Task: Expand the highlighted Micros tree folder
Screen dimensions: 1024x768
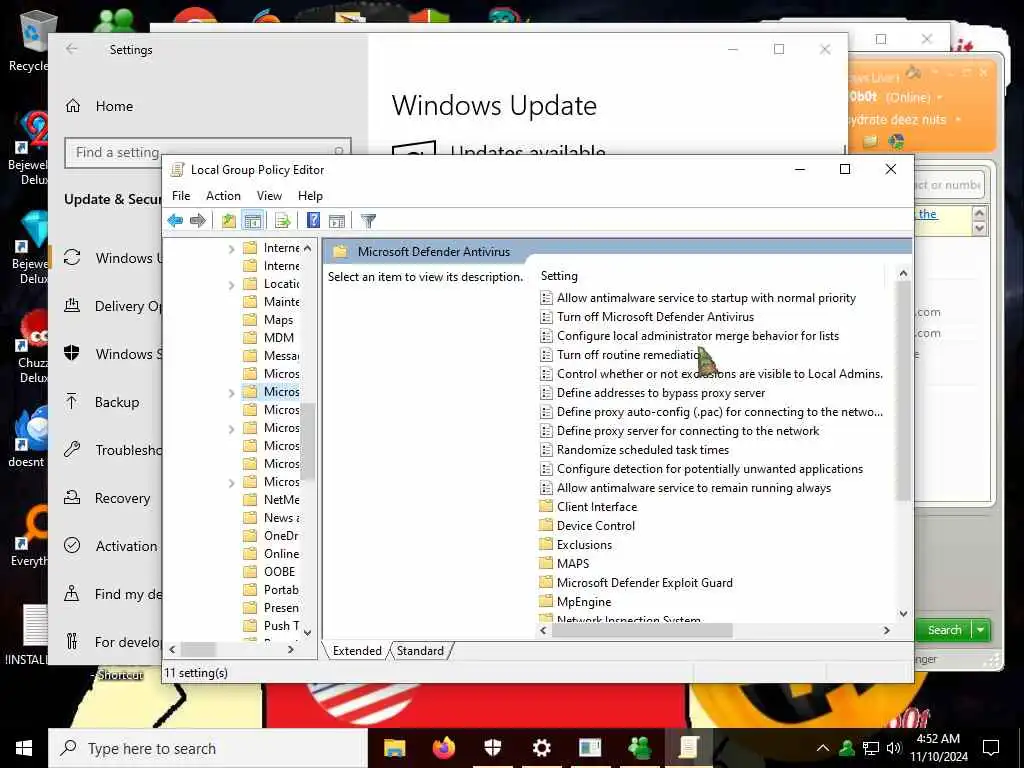Action: (x=231, y=392)
